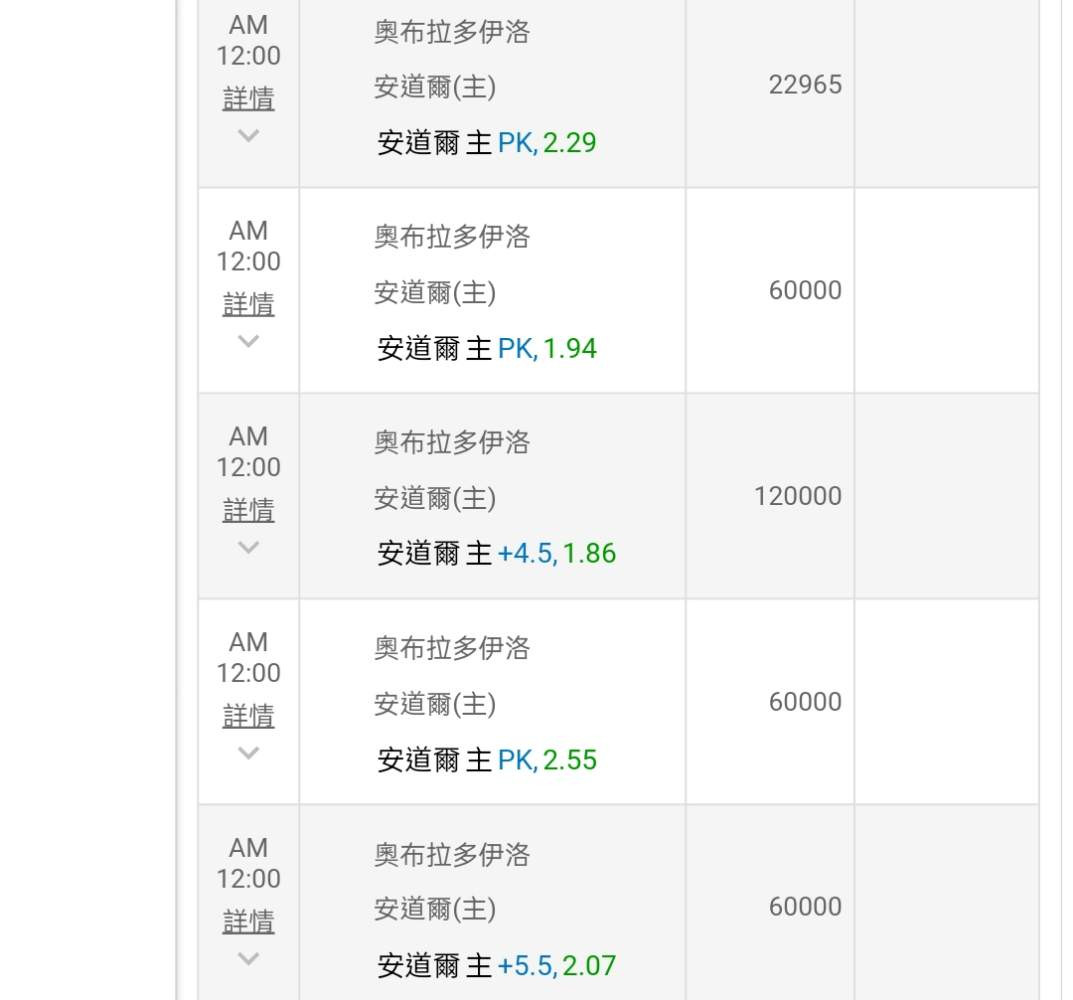Open 詳情 link for PK 2.29 bet
The height and width of the screenshot is (1000, 1073).
click(x=248, y=99)
